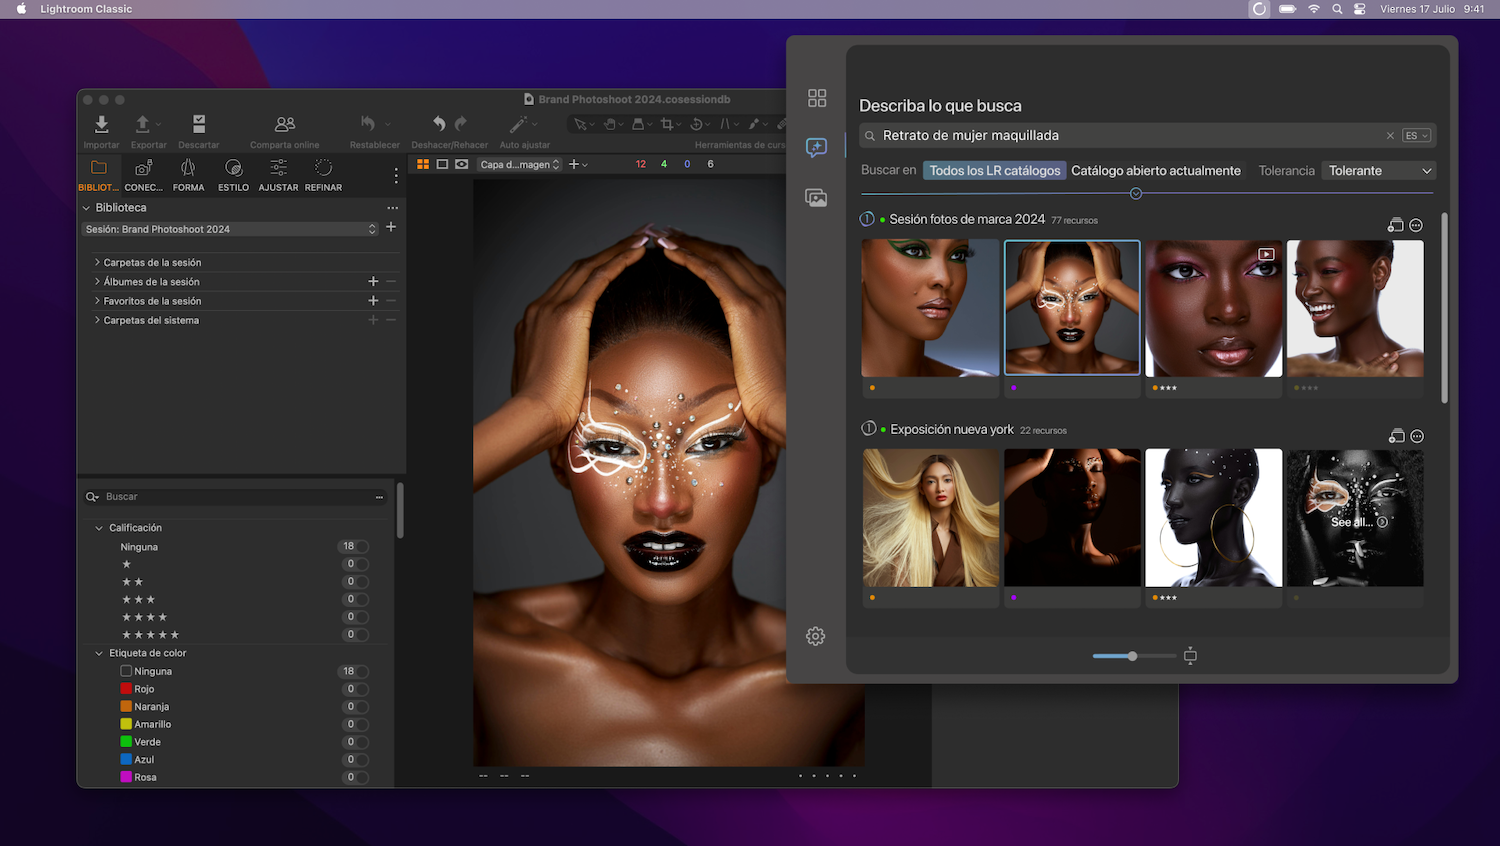
Task: Click the Importar download icon
Action: click(101, 123)
